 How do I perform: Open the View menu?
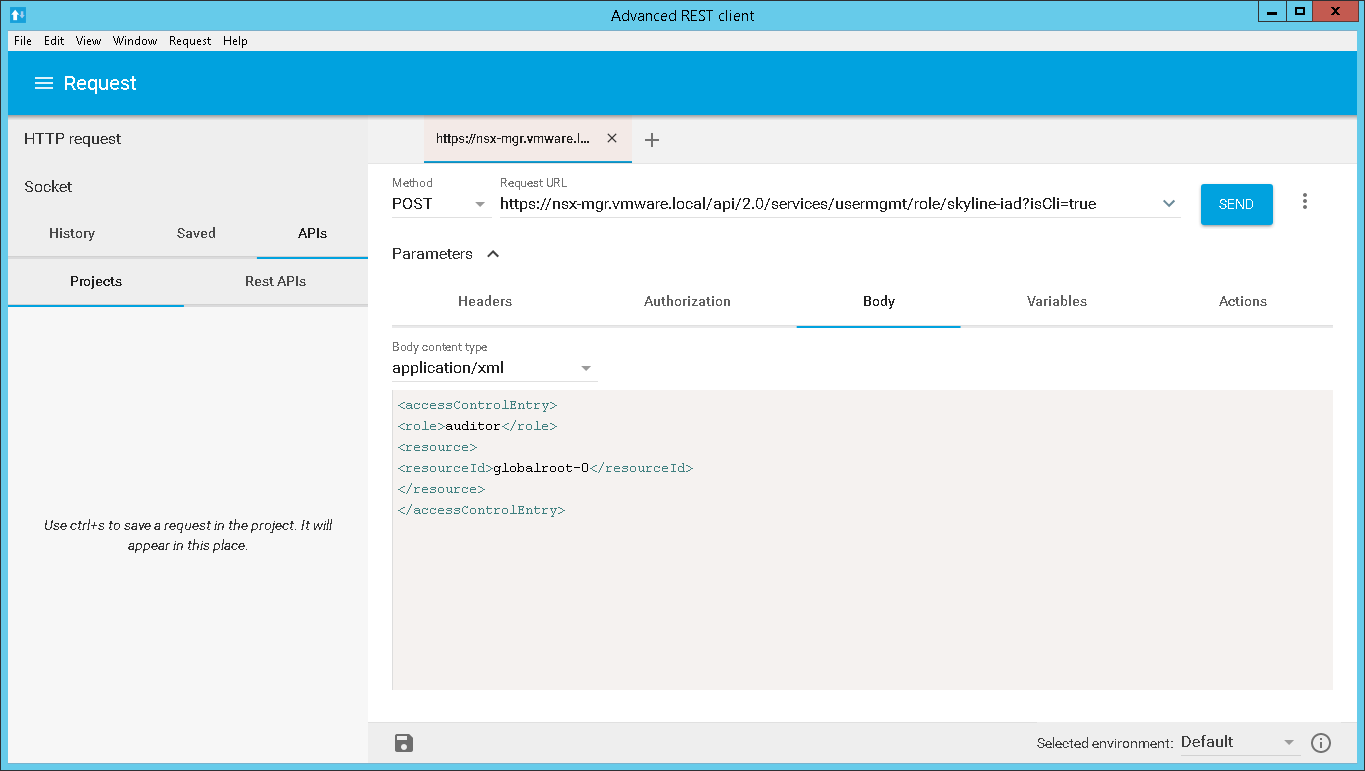(88, 41)
